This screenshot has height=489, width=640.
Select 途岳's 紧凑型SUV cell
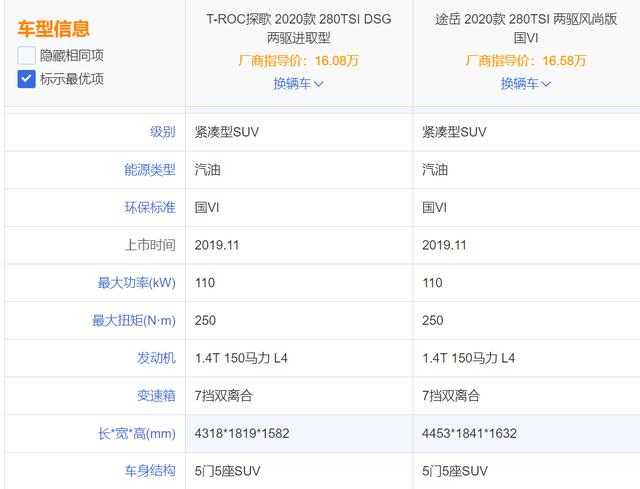tap(527, 132)
